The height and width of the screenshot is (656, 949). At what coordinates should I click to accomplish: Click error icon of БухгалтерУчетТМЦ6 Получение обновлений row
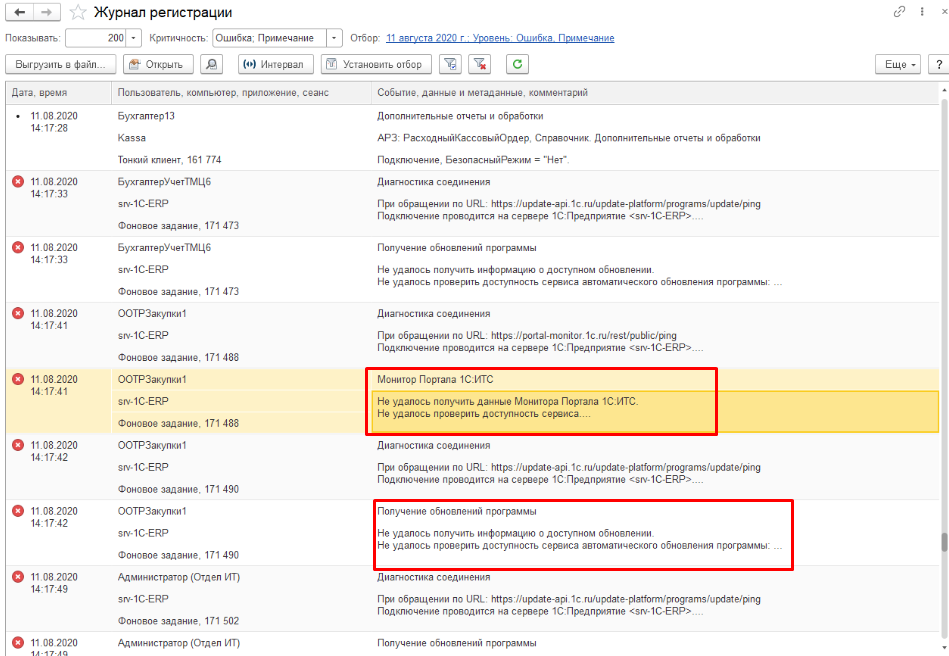point(18,248)
